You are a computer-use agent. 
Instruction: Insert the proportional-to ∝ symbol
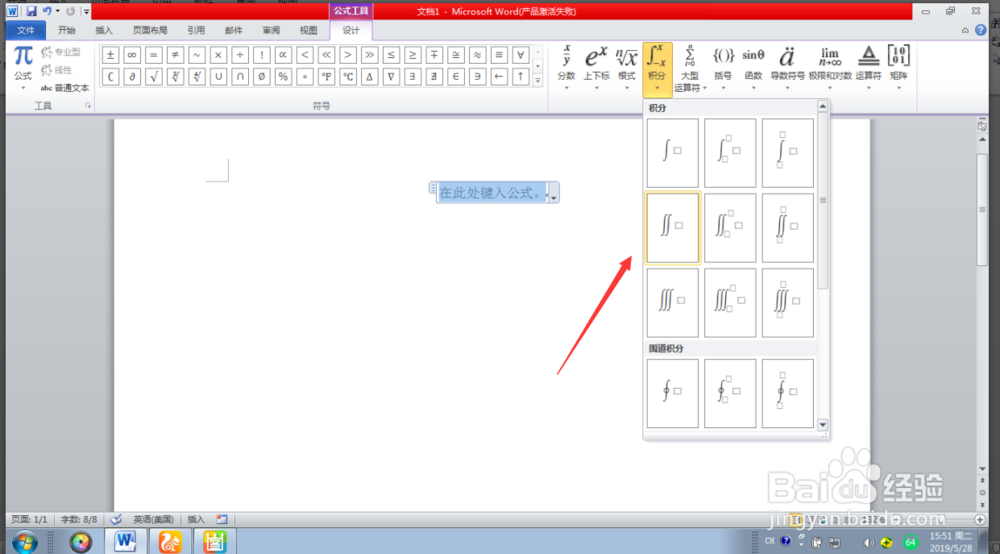tap(283, 55)
